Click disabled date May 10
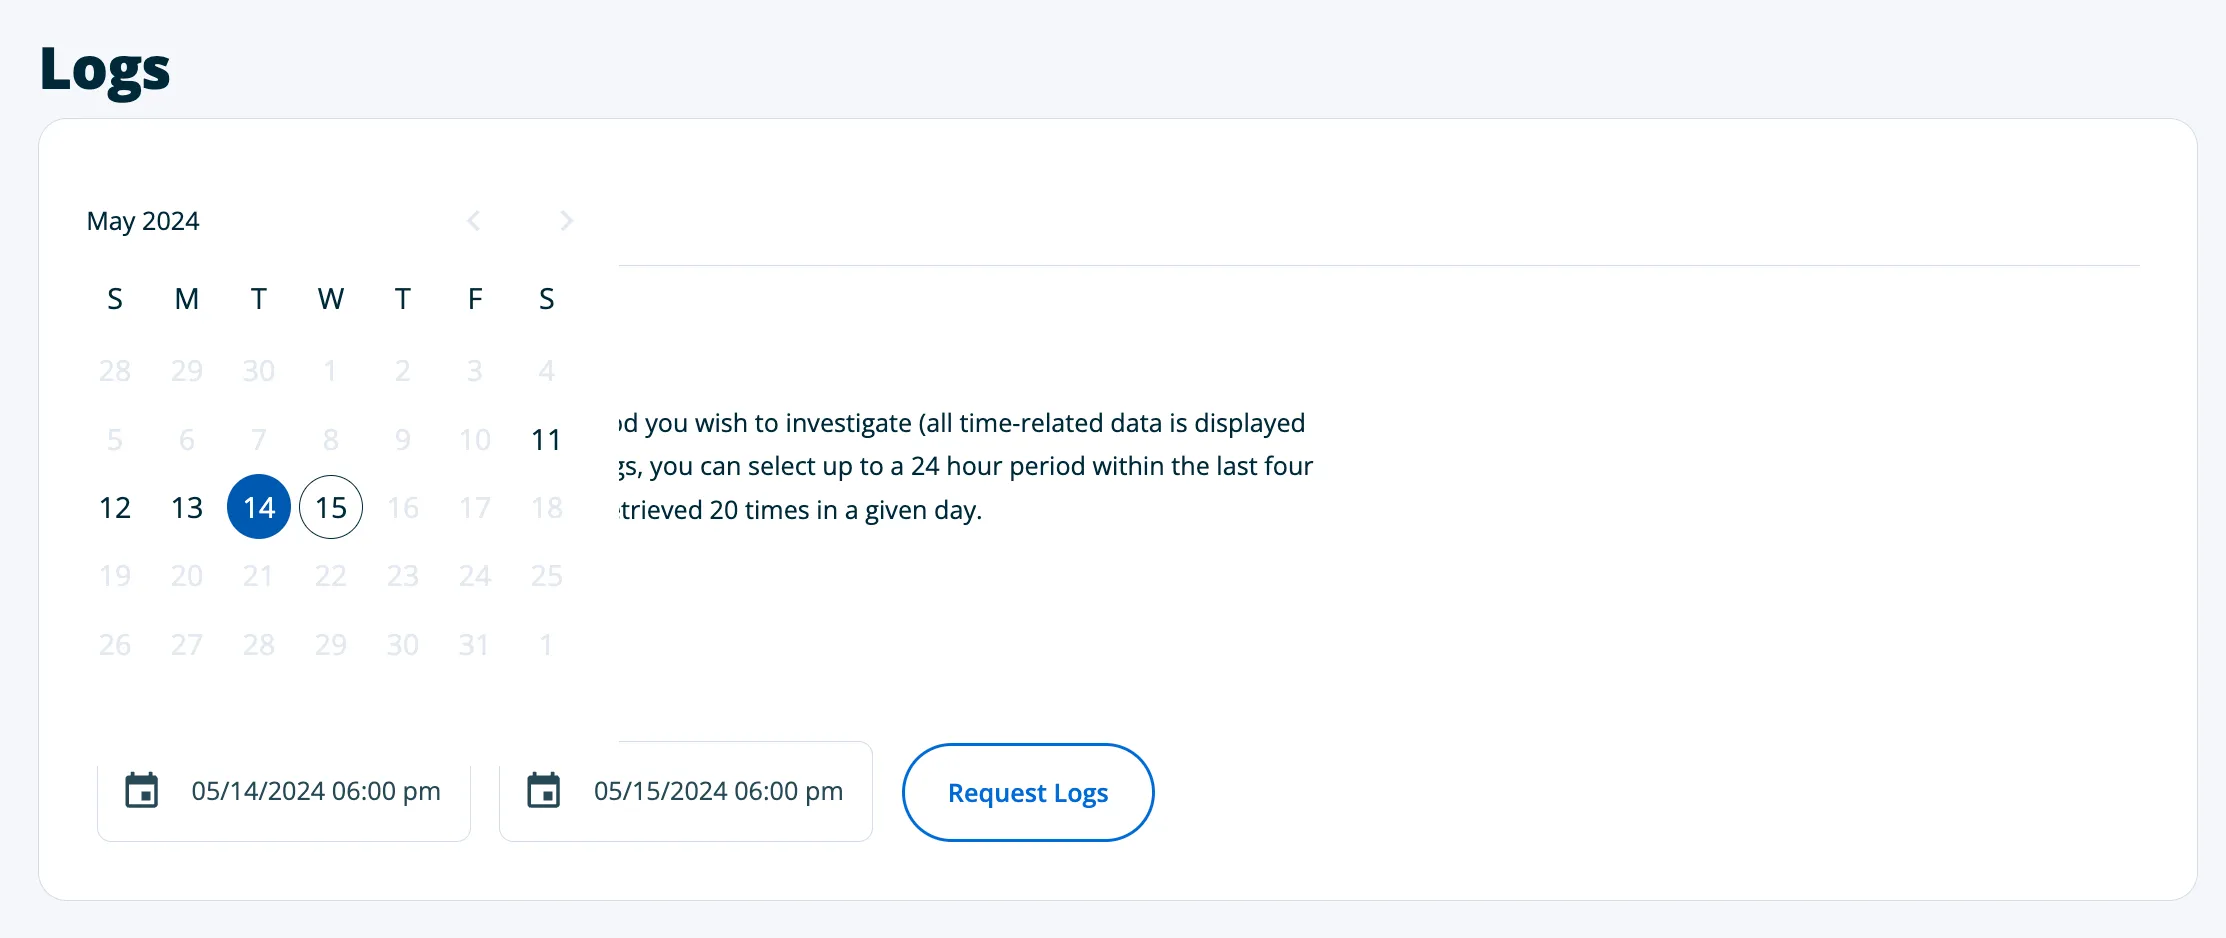The height and width of the screenshot is (938, 2226). 475,440
